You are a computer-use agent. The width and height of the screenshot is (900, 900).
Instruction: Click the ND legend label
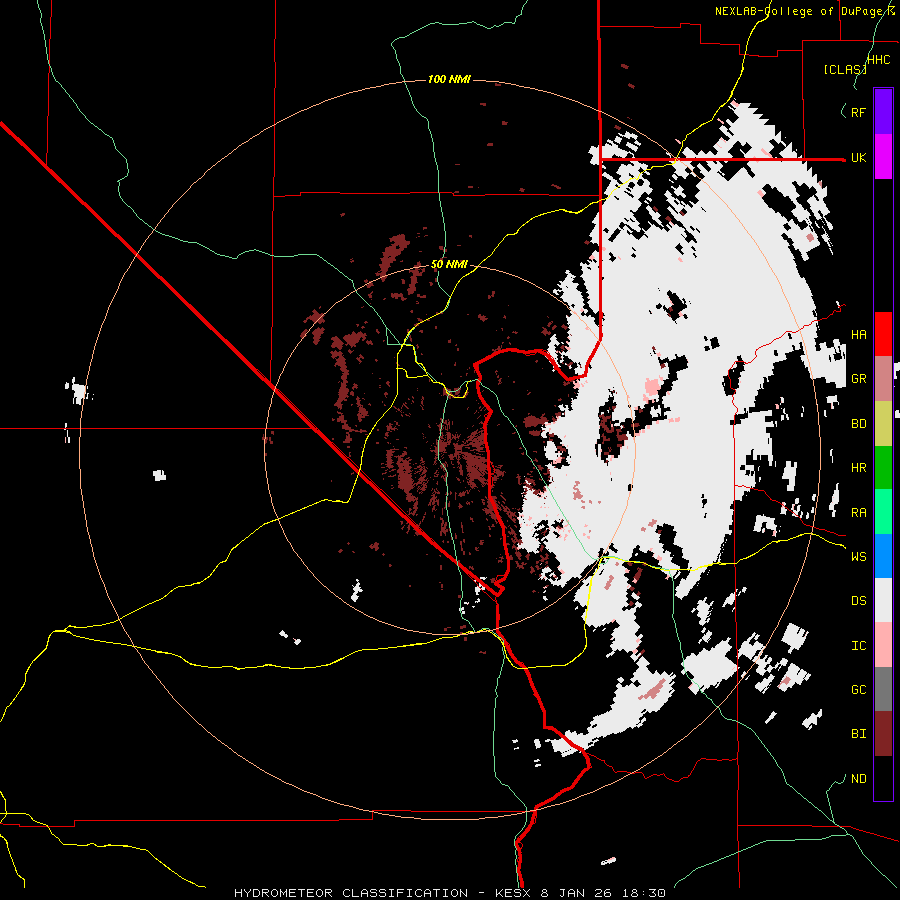[858, 779]
